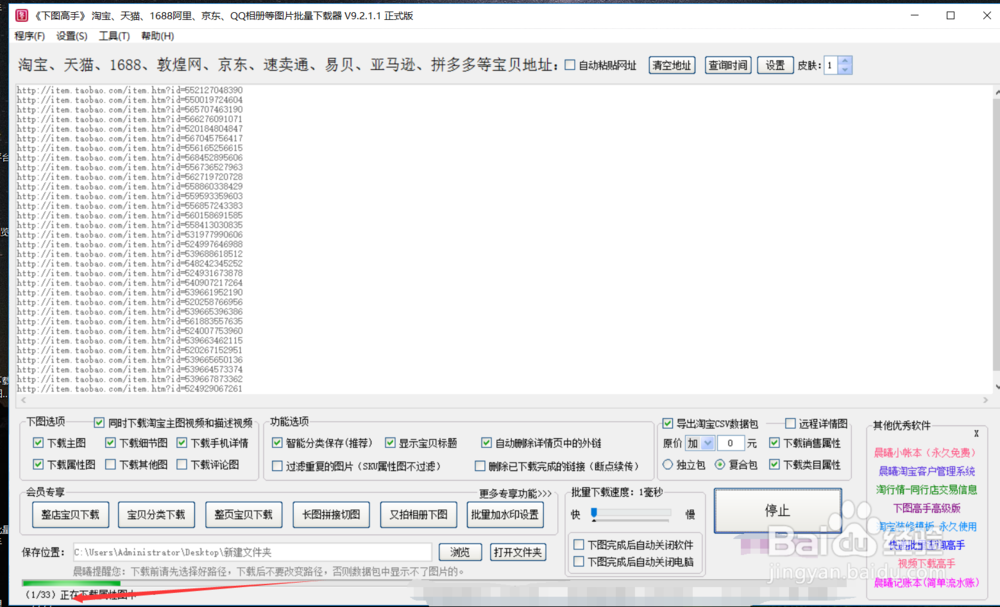
Task: Toggle 智能分类保存(推荐) checkbox
Action: tap(277, 442)
